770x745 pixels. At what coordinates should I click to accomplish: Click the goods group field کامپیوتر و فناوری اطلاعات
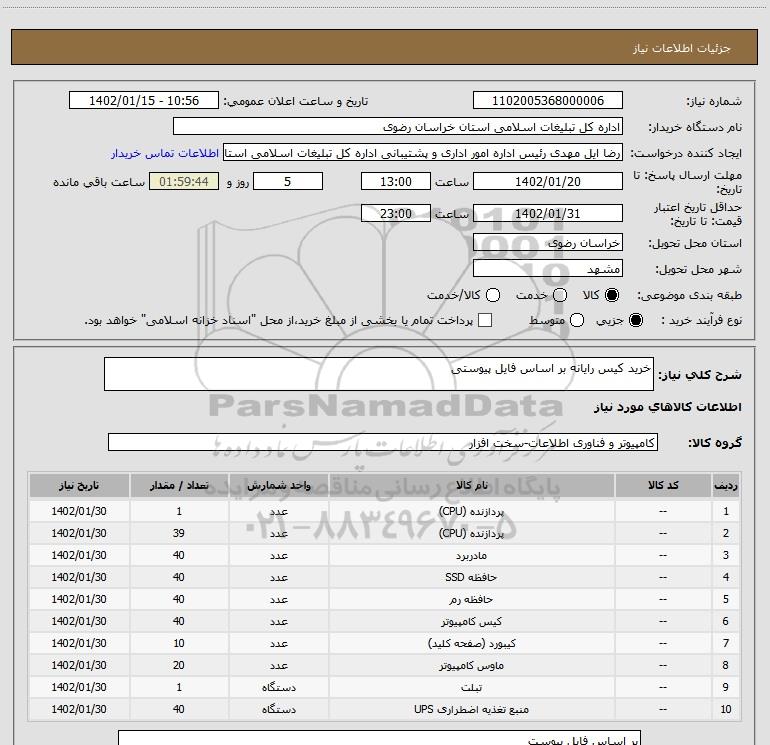pyautogui.click(x=383, y=442)
